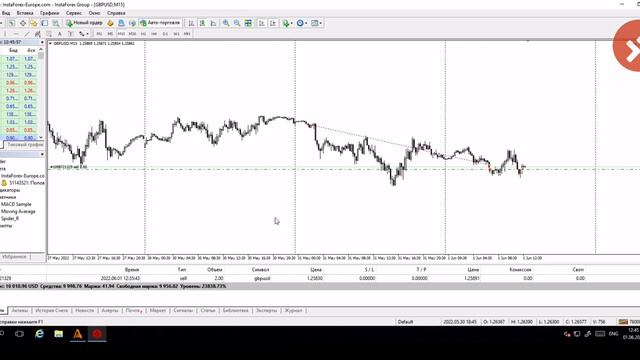
Task: Open the chart templates dropdown
Action: pos(316,23)
